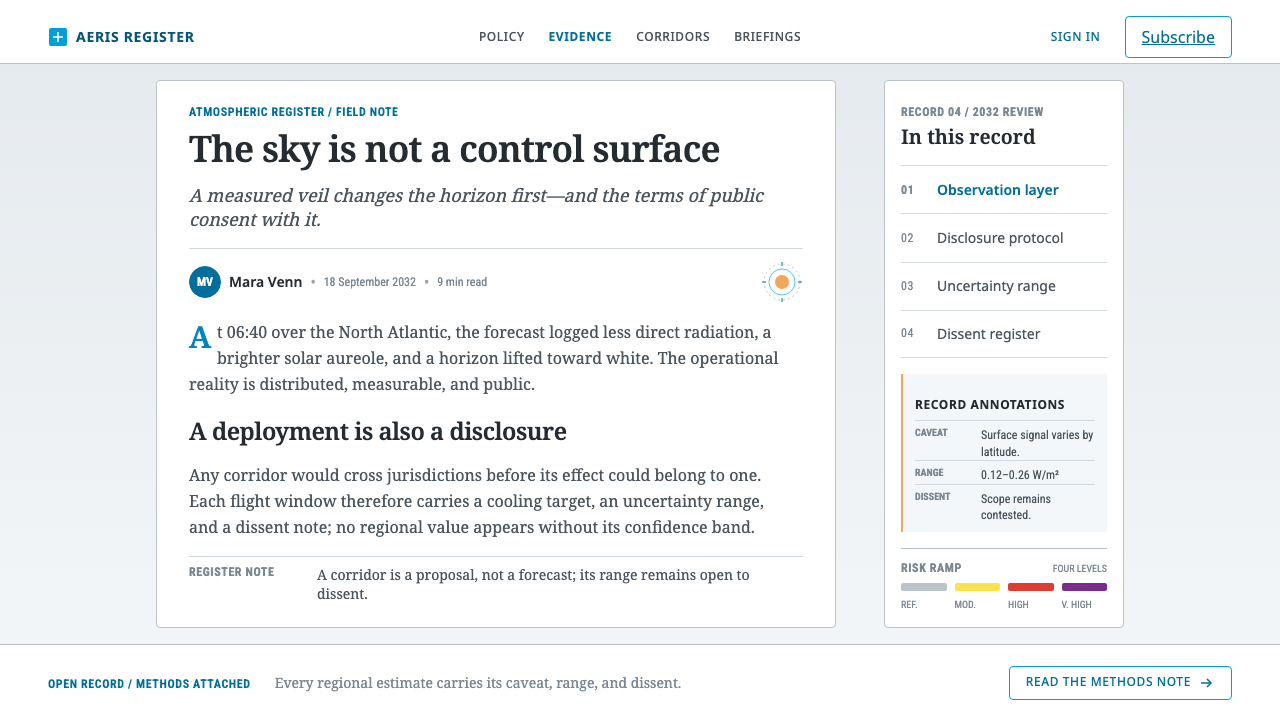Image resolution: width=1280 pixels, height=720 pixels.
Task: Click the Scope remains contested text
Action: 1016,507
